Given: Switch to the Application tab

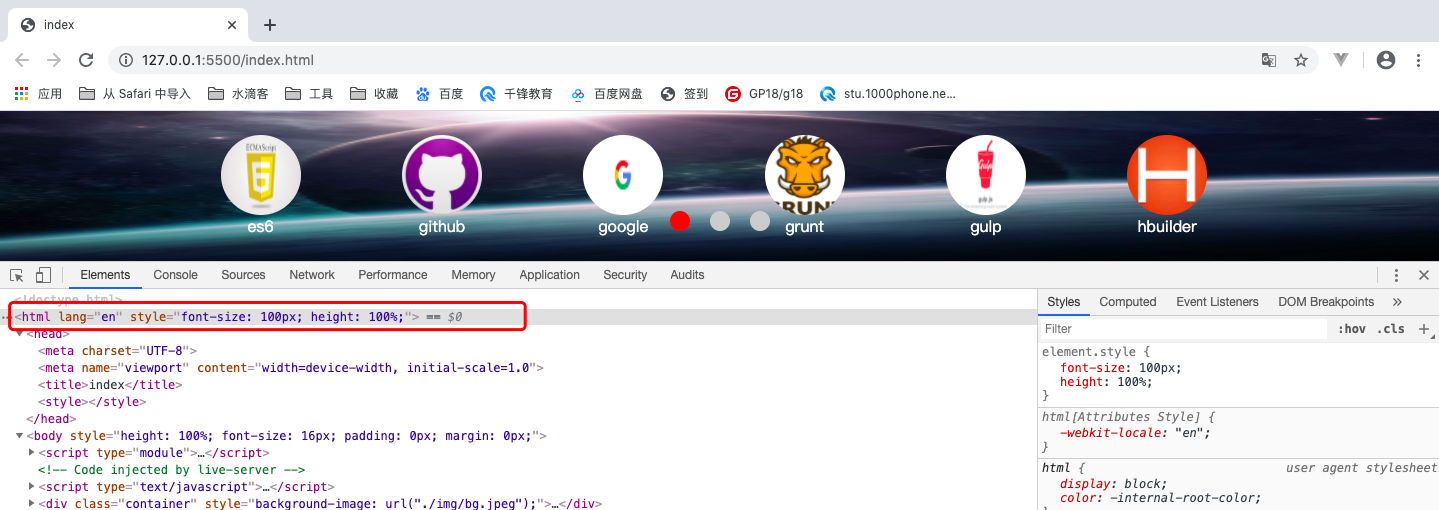Looking at the screenshot, I should 549,275.
